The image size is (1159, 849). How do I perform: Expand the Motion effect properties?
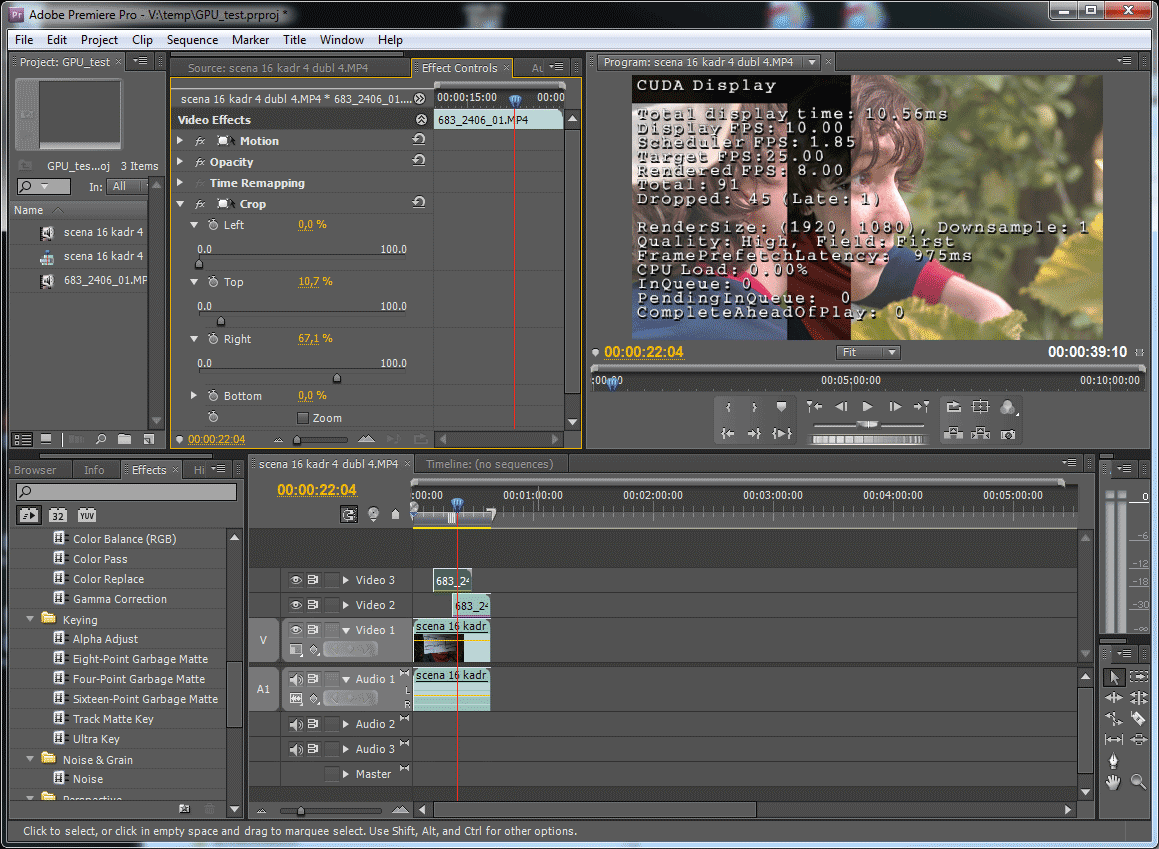point(180,140)
